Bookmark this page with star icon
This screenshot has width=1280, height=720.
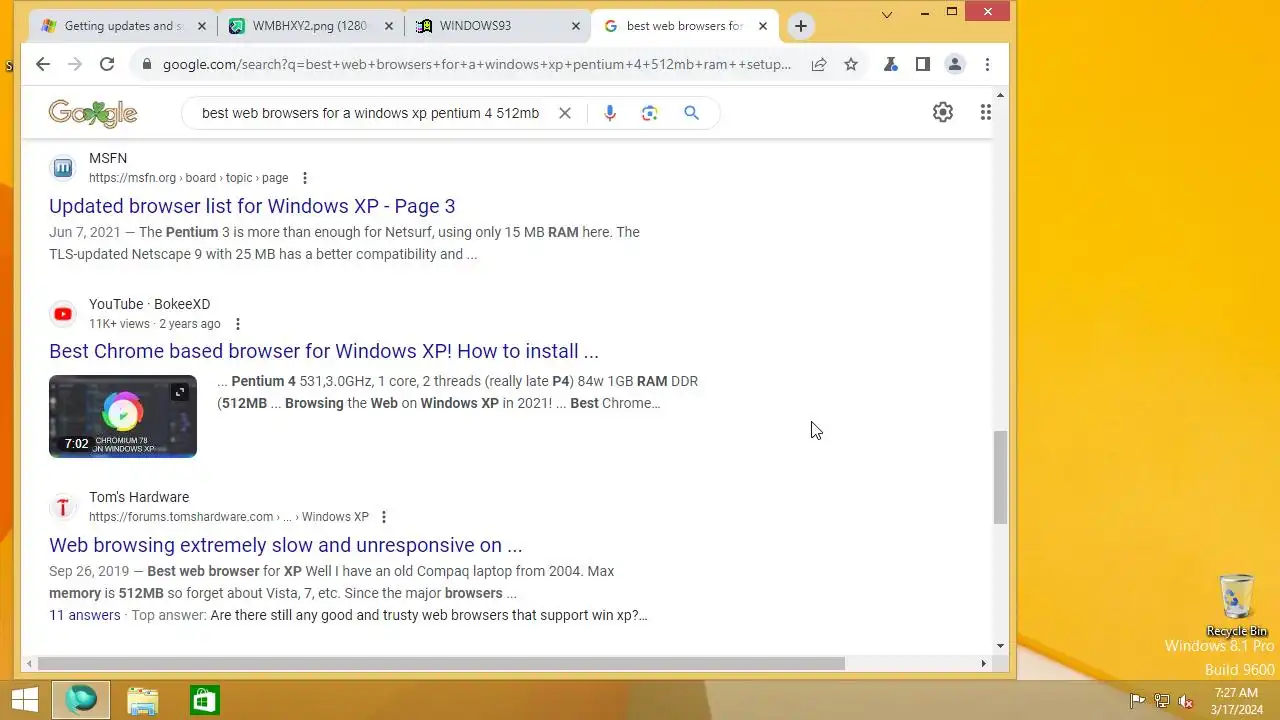pos(851,64)
